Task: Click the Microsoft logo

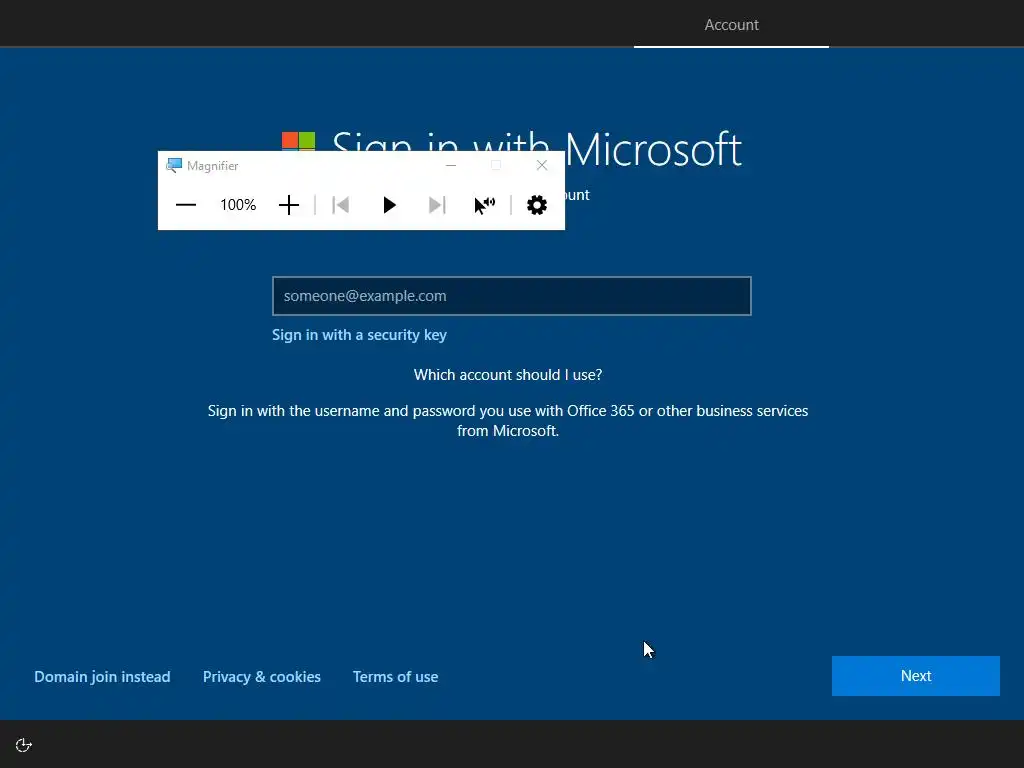Action: (x=298, y=141)
